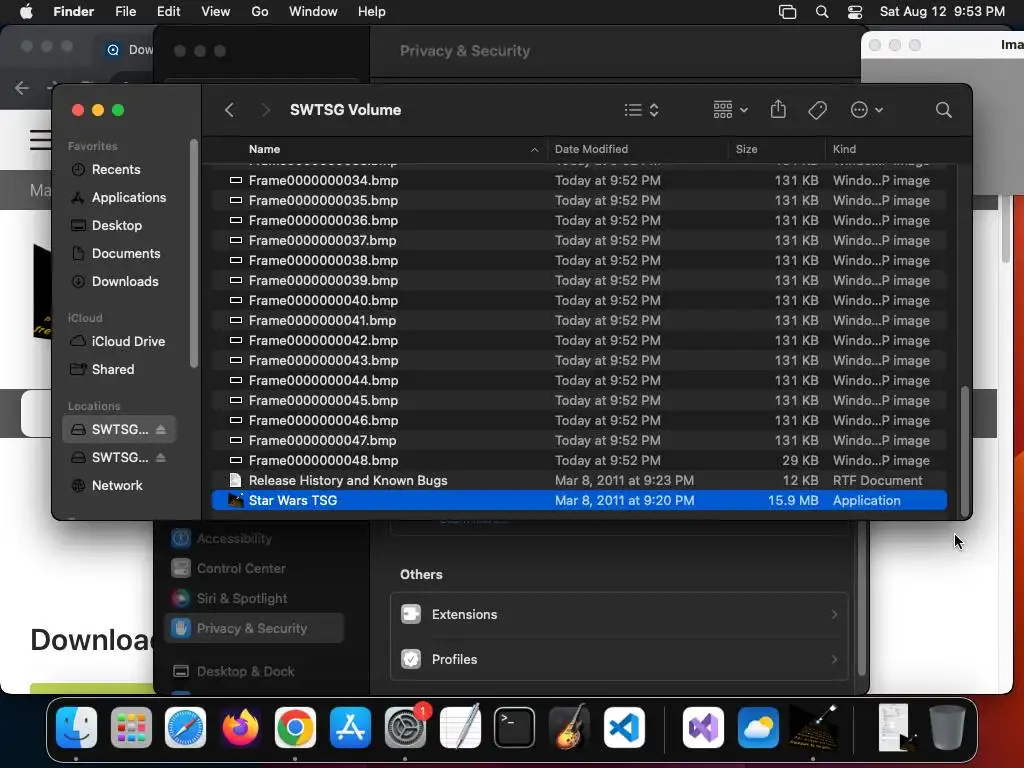Image resolution: width=1024 pixels, height=768 pixels.
Task: Click the Share icon in Finder toolbar
Action: click(778, 109)
